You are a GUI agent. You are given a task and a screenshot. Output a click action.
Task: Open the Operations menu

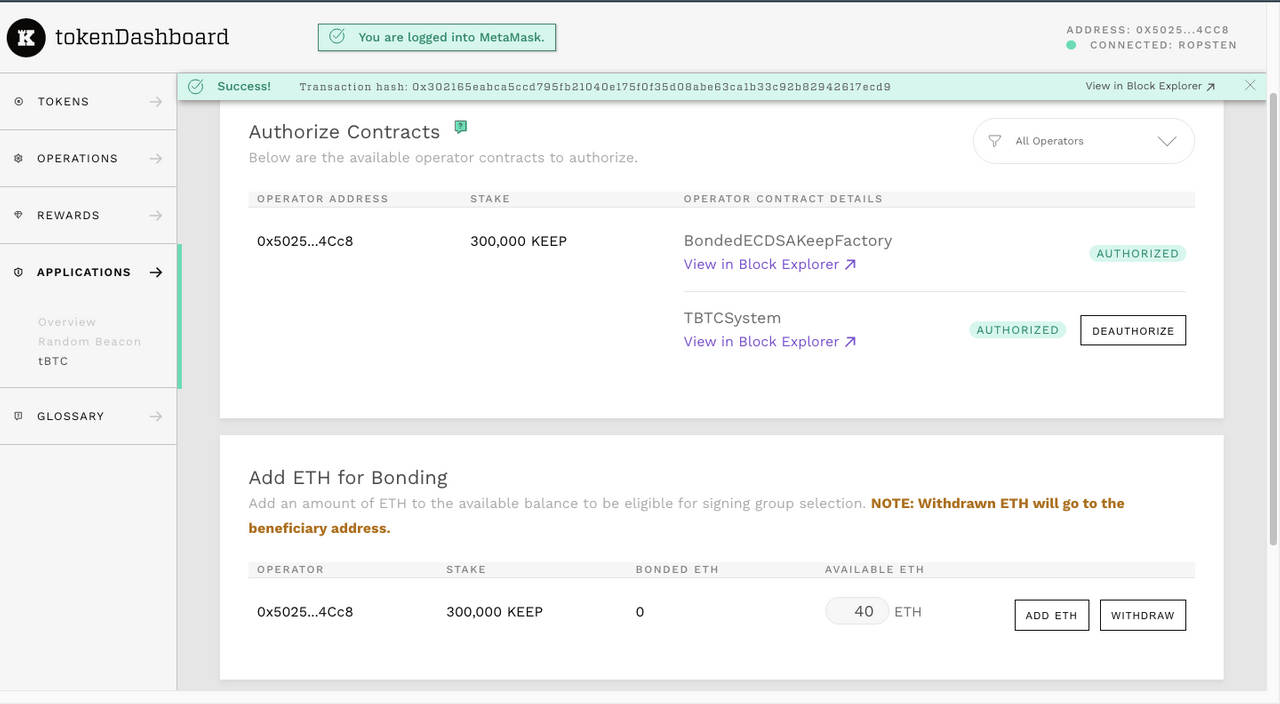88,159
